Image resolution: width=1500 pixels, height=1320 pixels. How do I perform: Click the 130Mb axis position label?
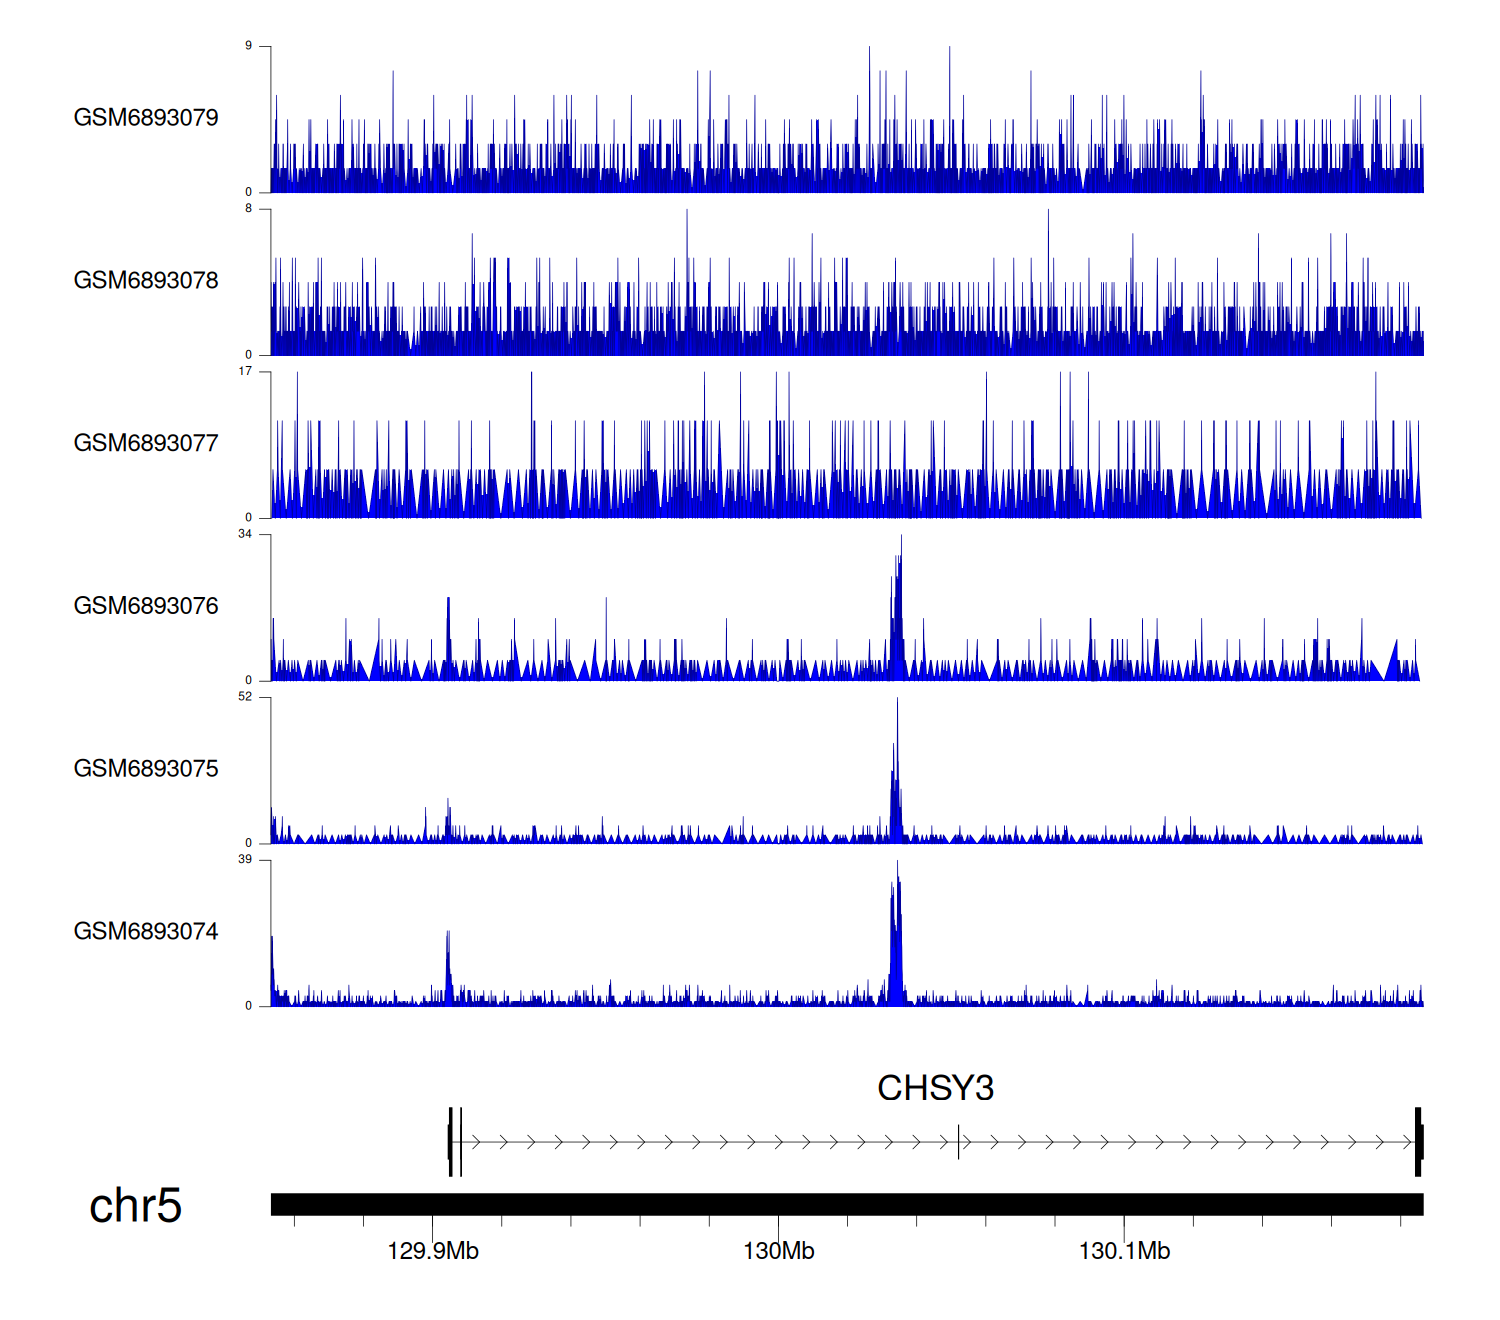pyautogui.click(x=778, y=1251)
